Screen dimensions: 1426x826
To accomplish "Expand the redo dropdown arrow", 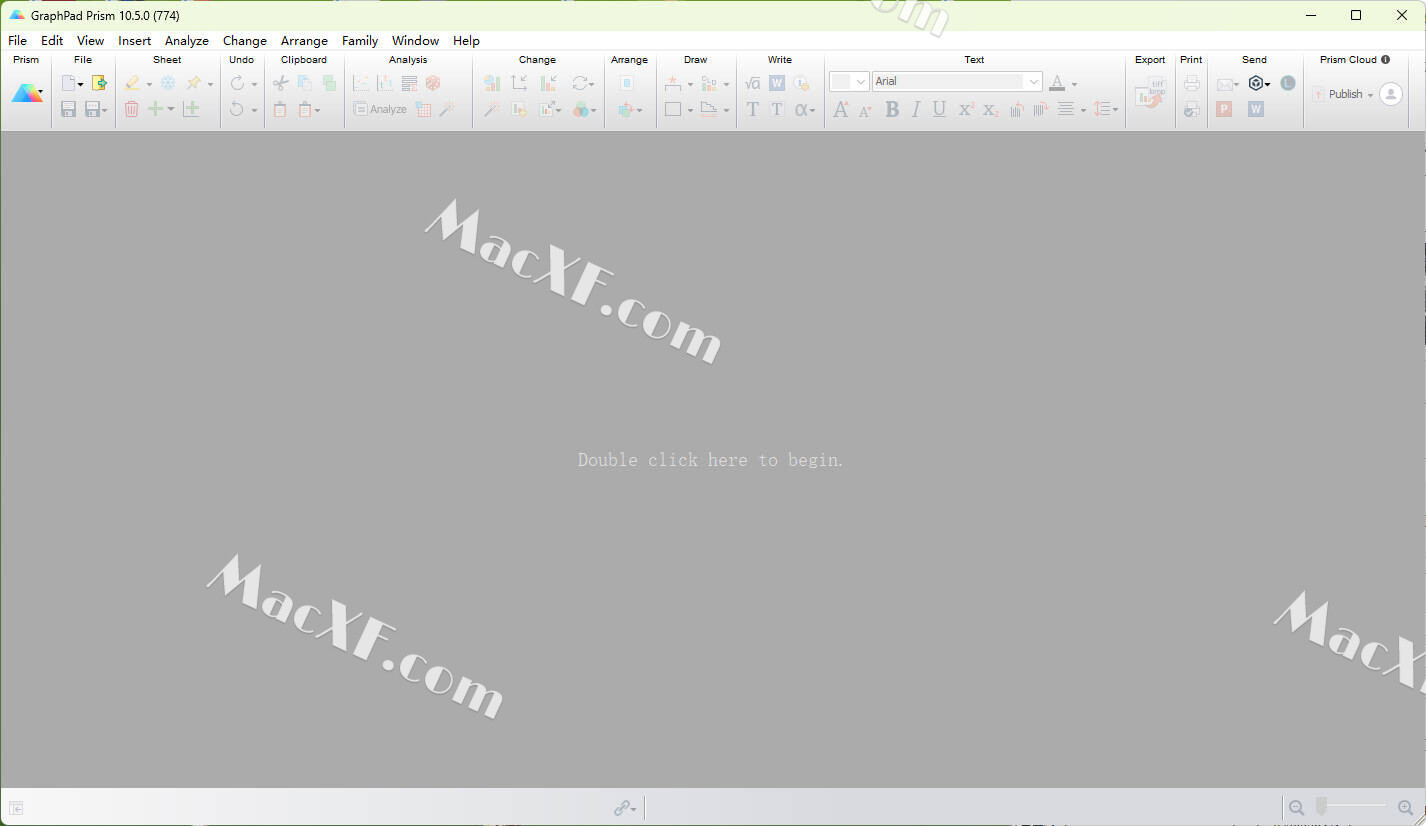I will (x=254, y=85).
